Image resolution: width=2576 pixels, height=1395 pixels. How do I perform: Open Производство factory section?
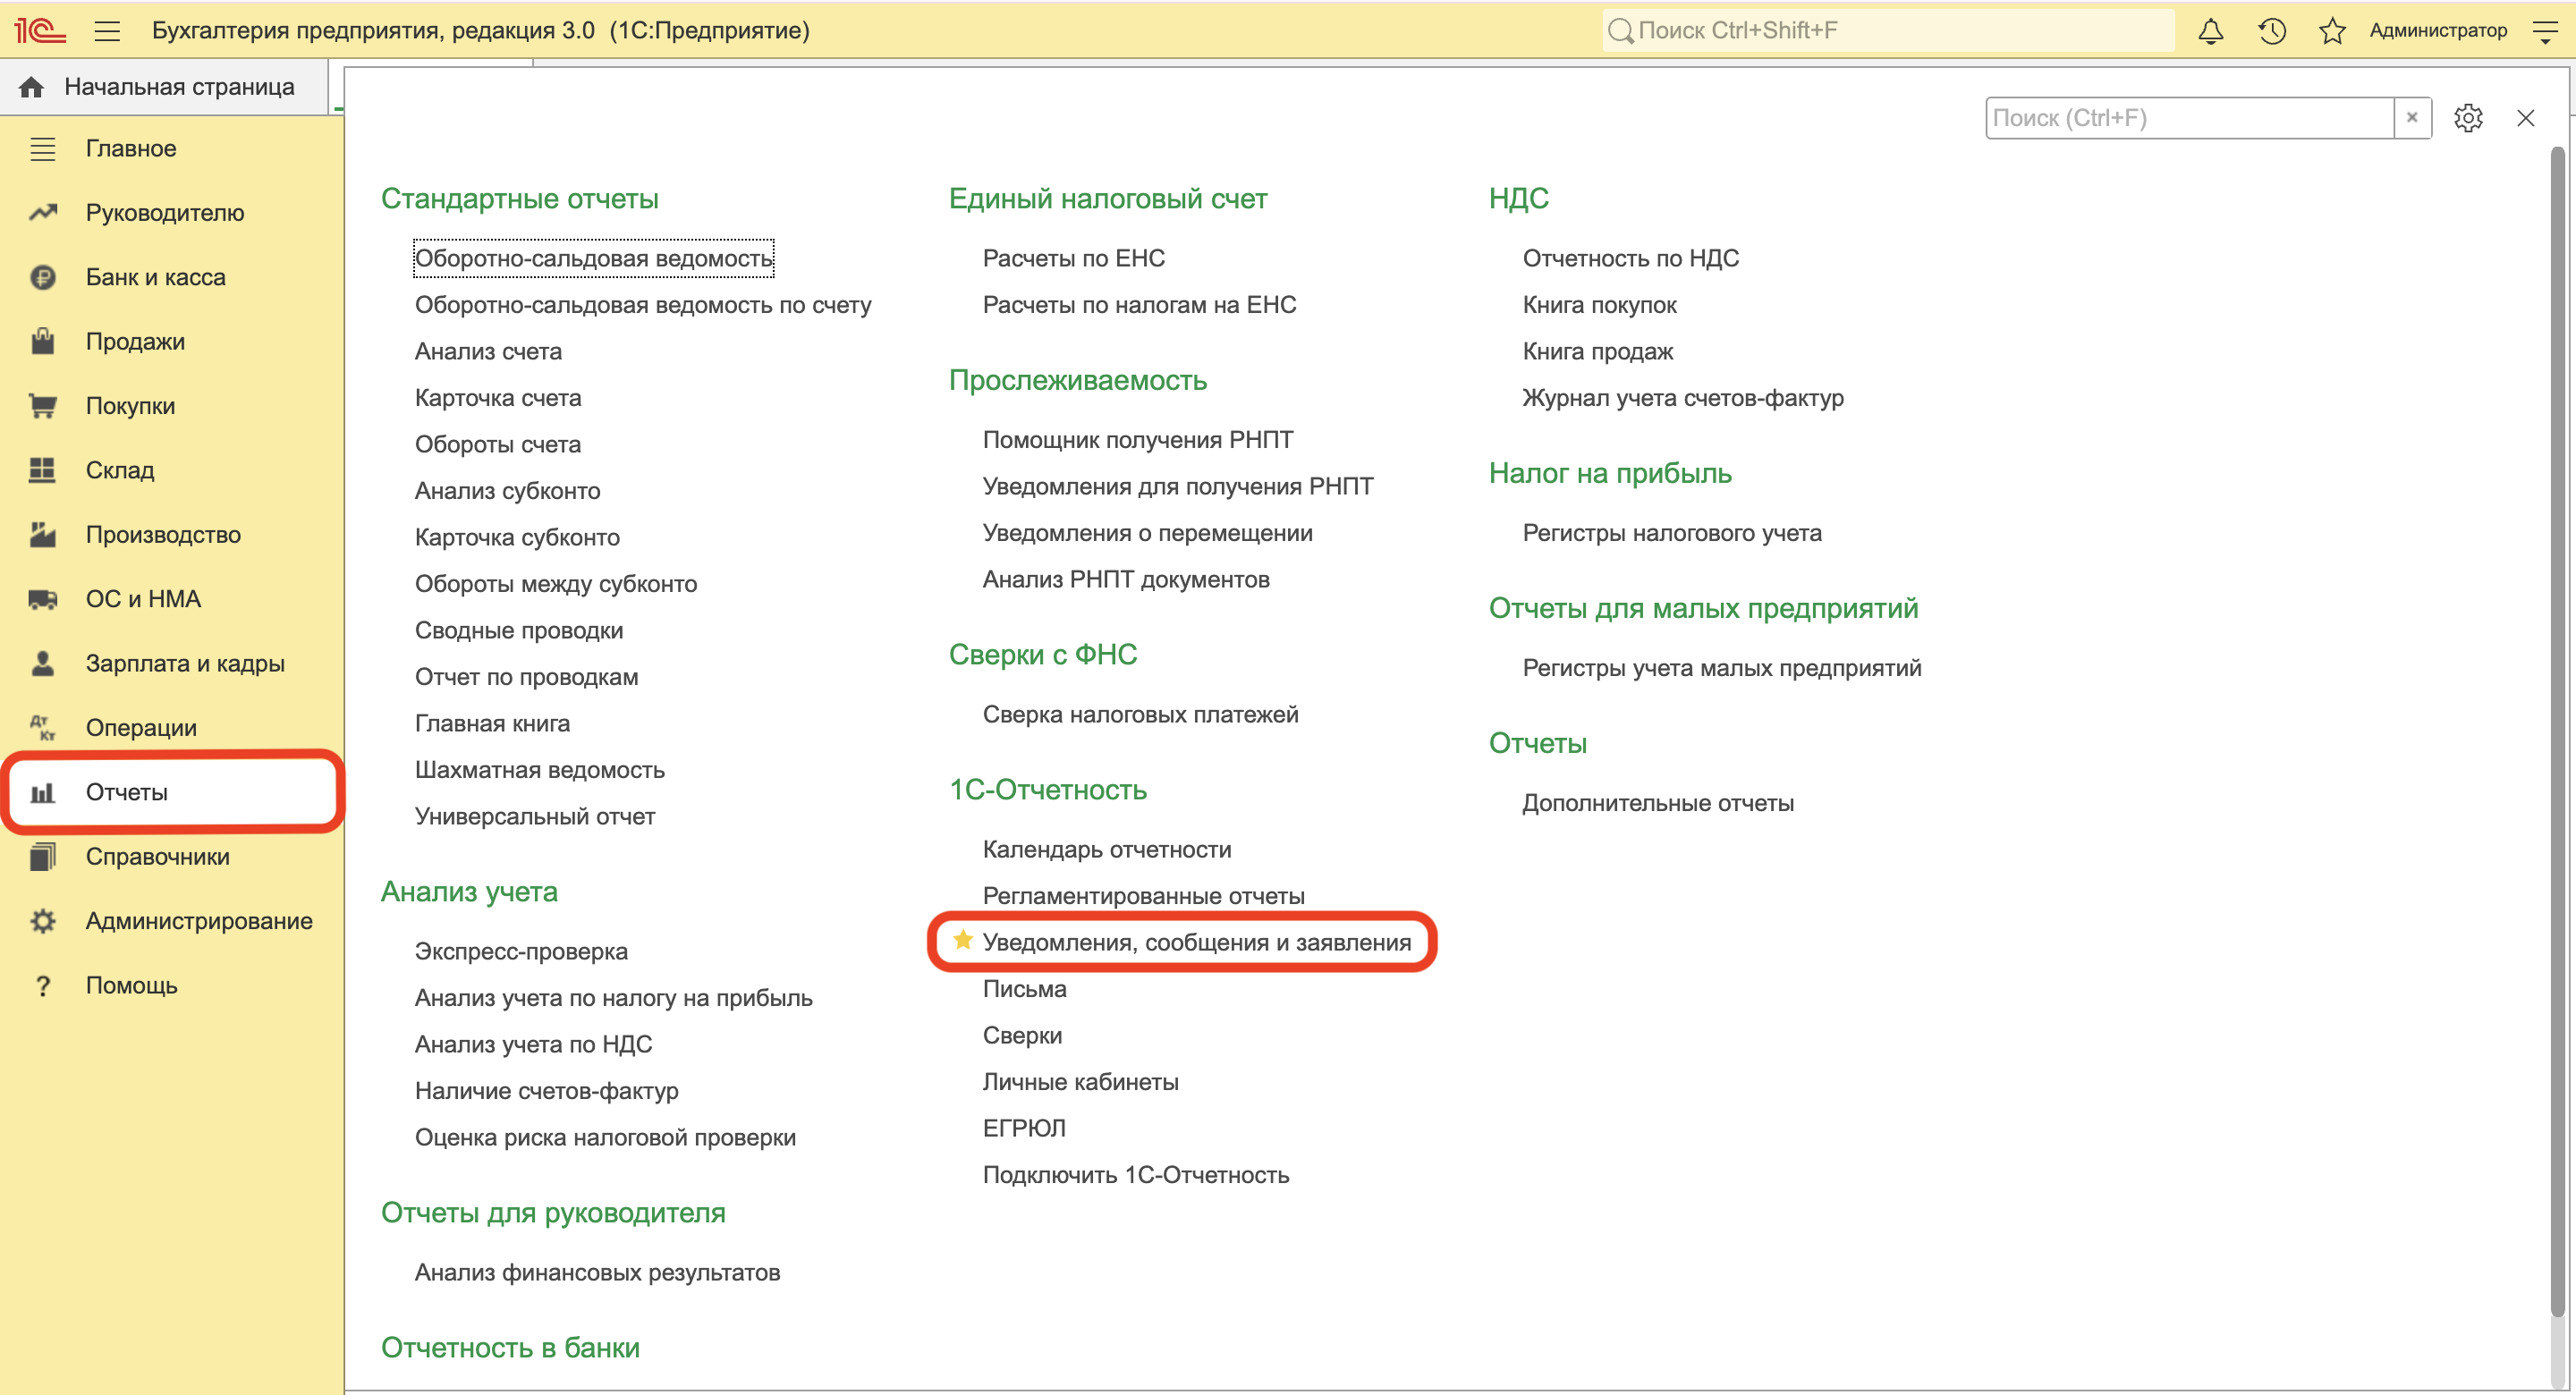[163, 535]
